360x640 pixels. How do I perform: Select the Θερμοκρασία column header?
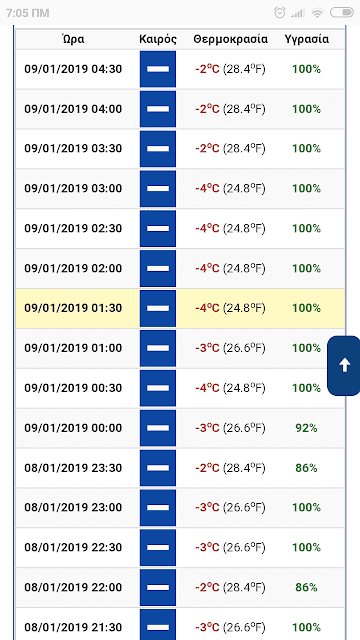(x=231, y=39)
